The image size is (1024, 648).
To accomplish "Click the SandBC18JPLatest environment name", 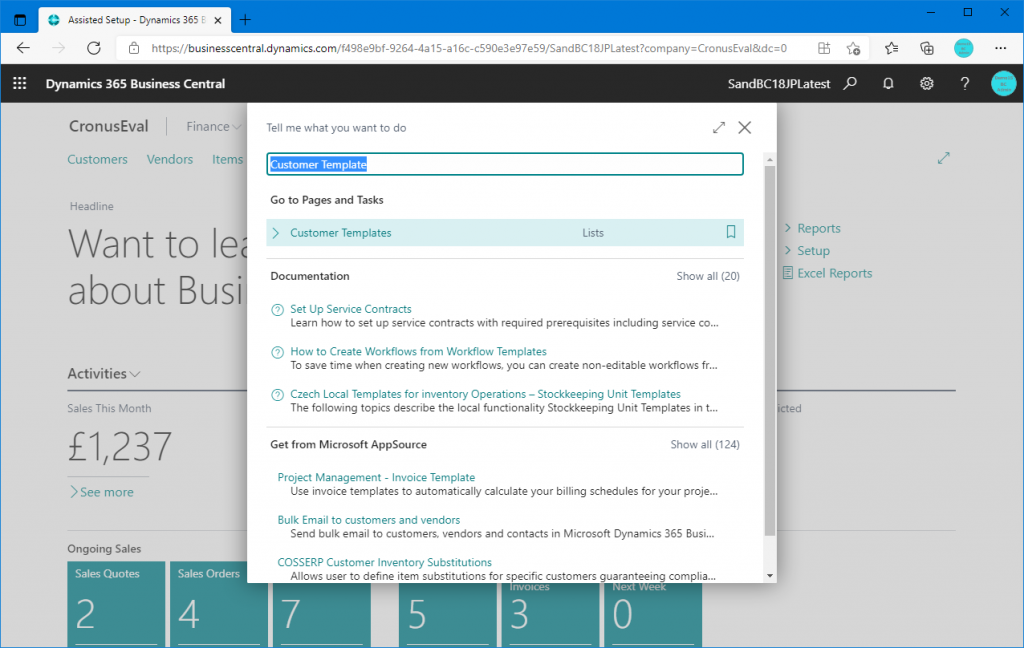I will (779, 84).
